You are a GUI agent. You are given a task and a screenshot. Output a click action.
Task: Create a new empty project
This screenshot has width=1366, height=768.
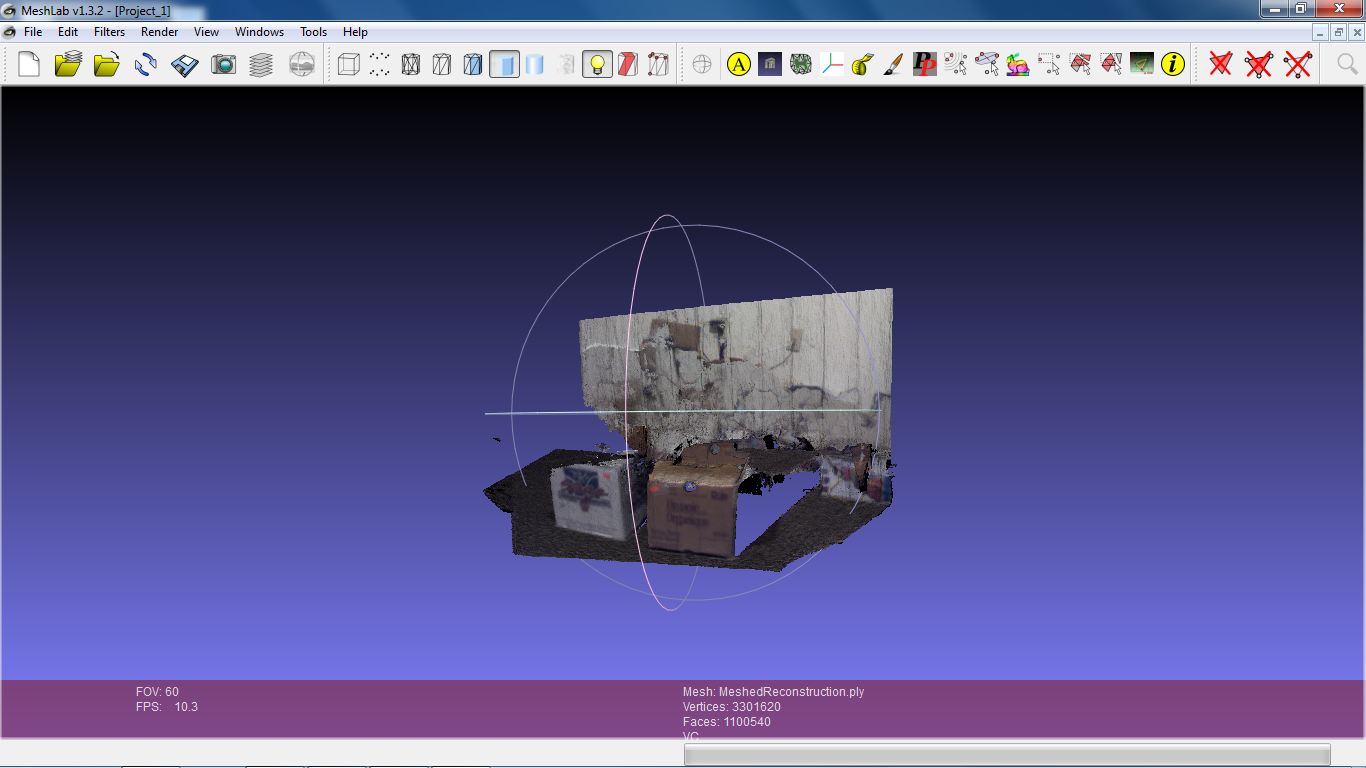29,65
